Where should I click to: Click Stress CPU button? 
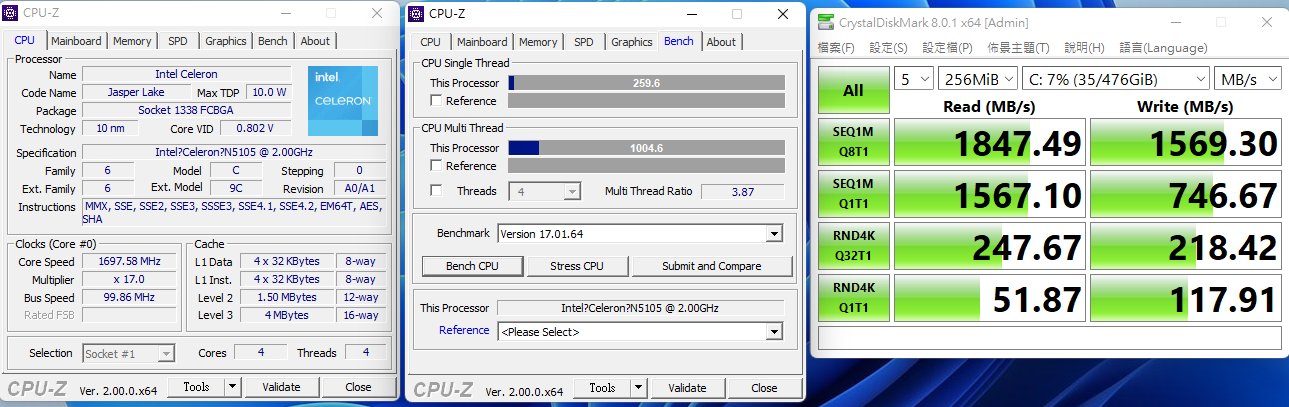[577, 266]
